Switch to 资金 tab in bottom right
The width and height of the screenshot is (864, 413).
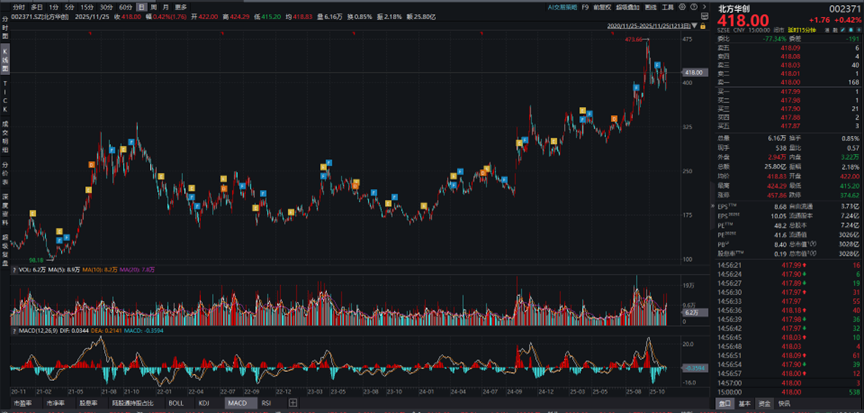click(765, 403)
